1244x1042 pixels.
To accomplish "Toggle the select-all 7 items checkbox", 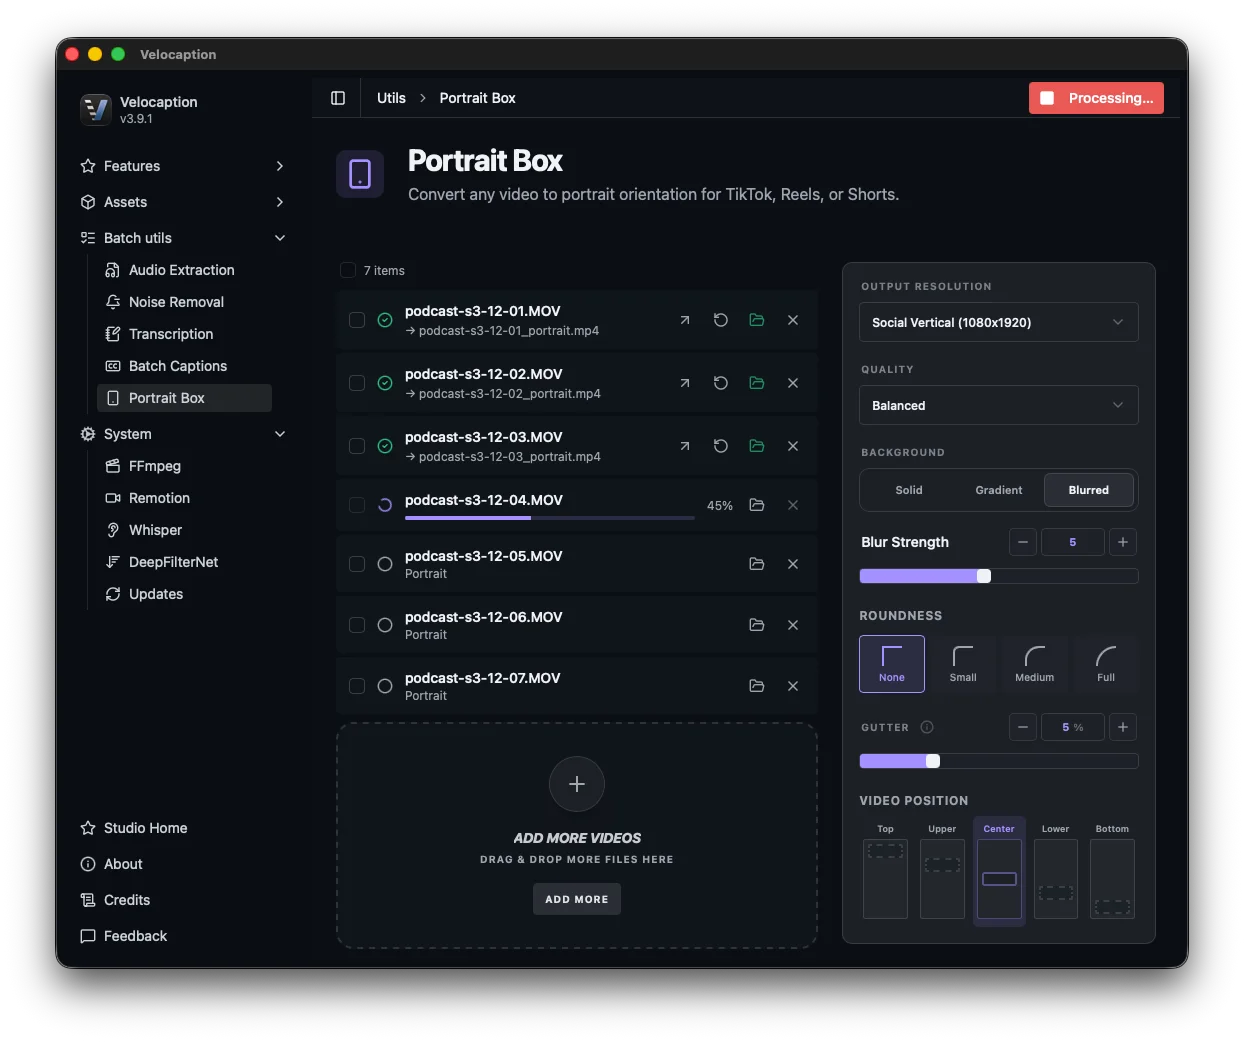I will click(348, 270).
